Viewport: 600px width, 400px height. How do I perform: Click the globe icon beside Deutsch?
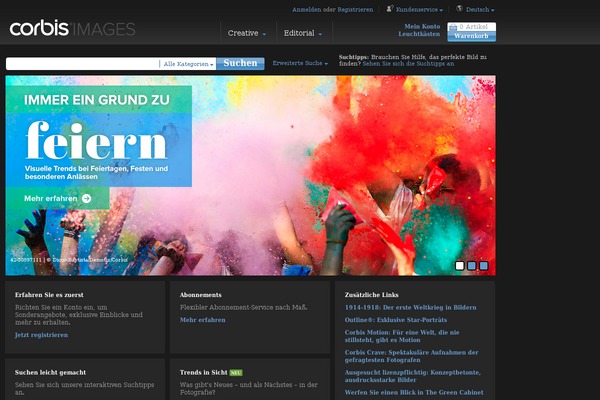(x=459, y=8)
